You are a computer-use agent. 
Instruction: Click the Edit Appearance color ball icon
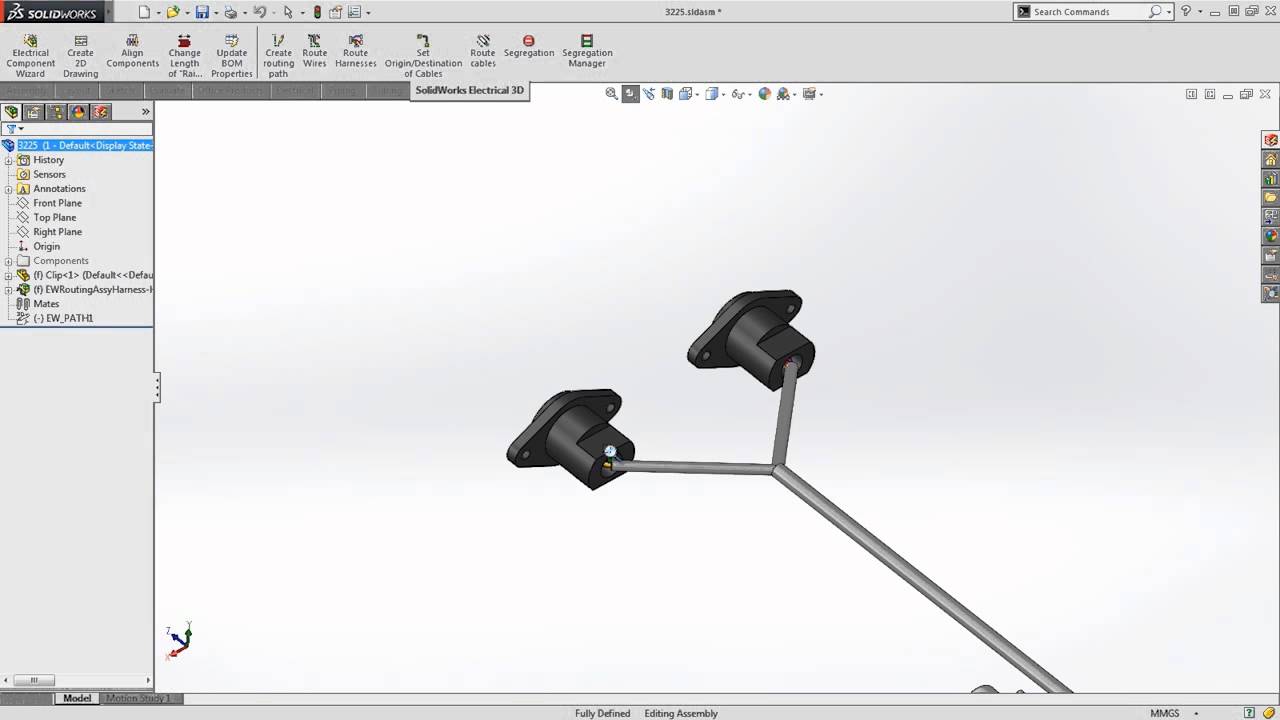pyautogui.click(x=765, y=93)
